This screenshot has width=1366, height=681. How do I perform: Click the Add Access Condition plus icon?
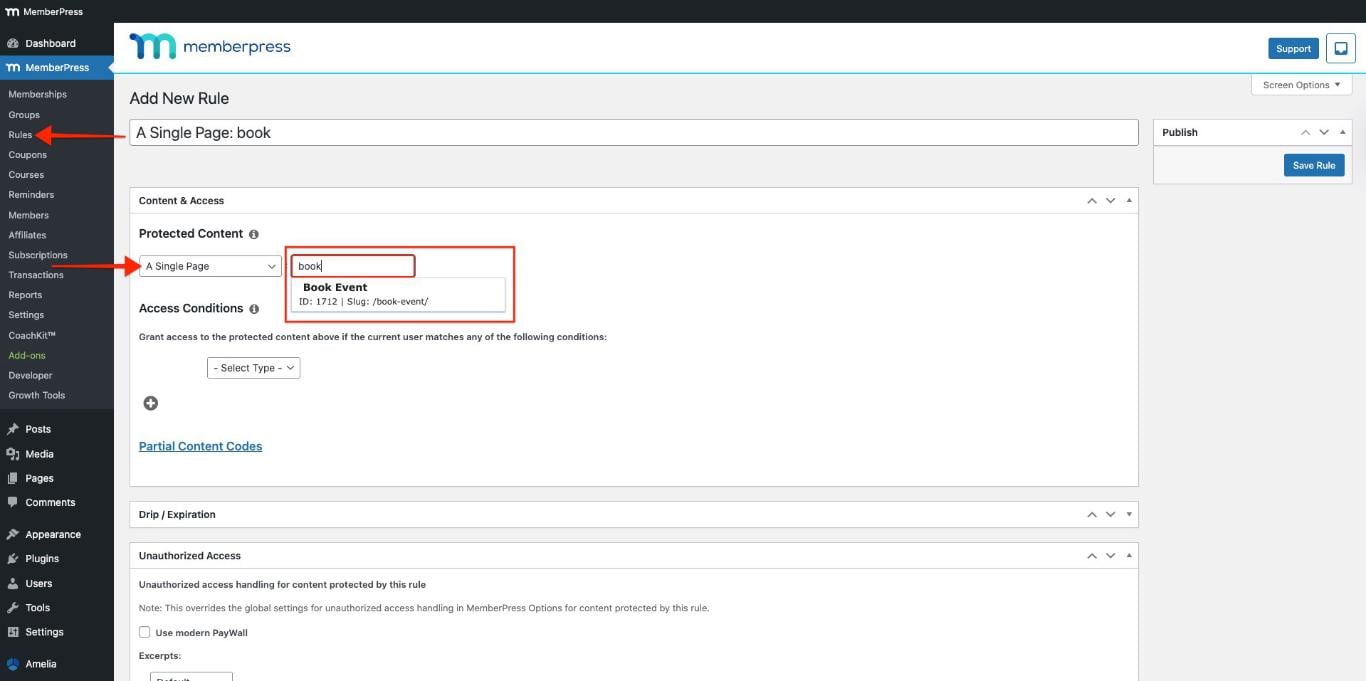tap(150, 403)
